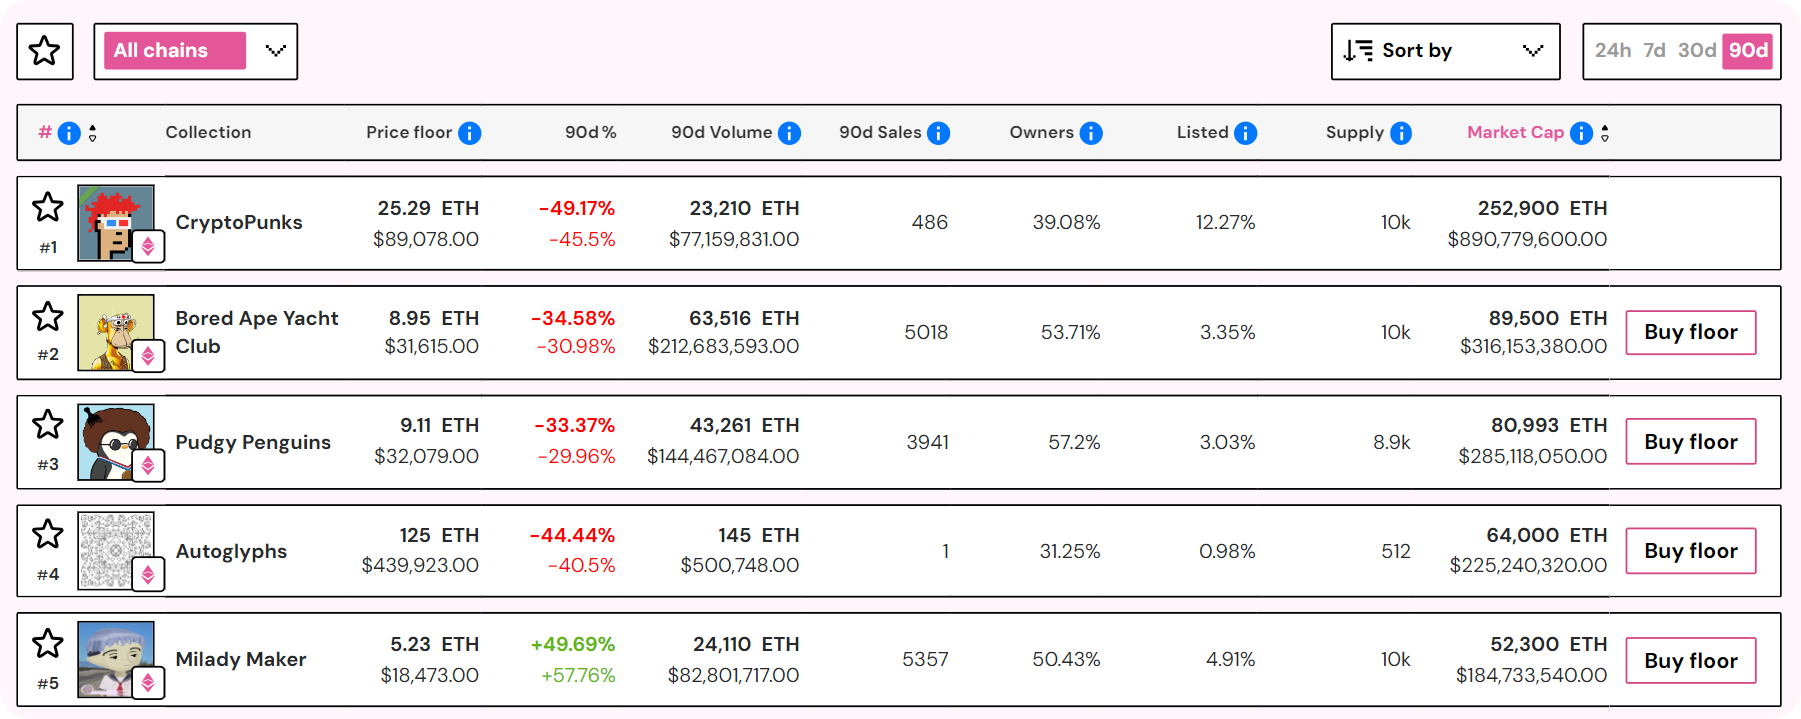Click the Listed column info icon
Image resolution: width=1801 pixels, height=719 pixels.
(x=1245, y=133)
